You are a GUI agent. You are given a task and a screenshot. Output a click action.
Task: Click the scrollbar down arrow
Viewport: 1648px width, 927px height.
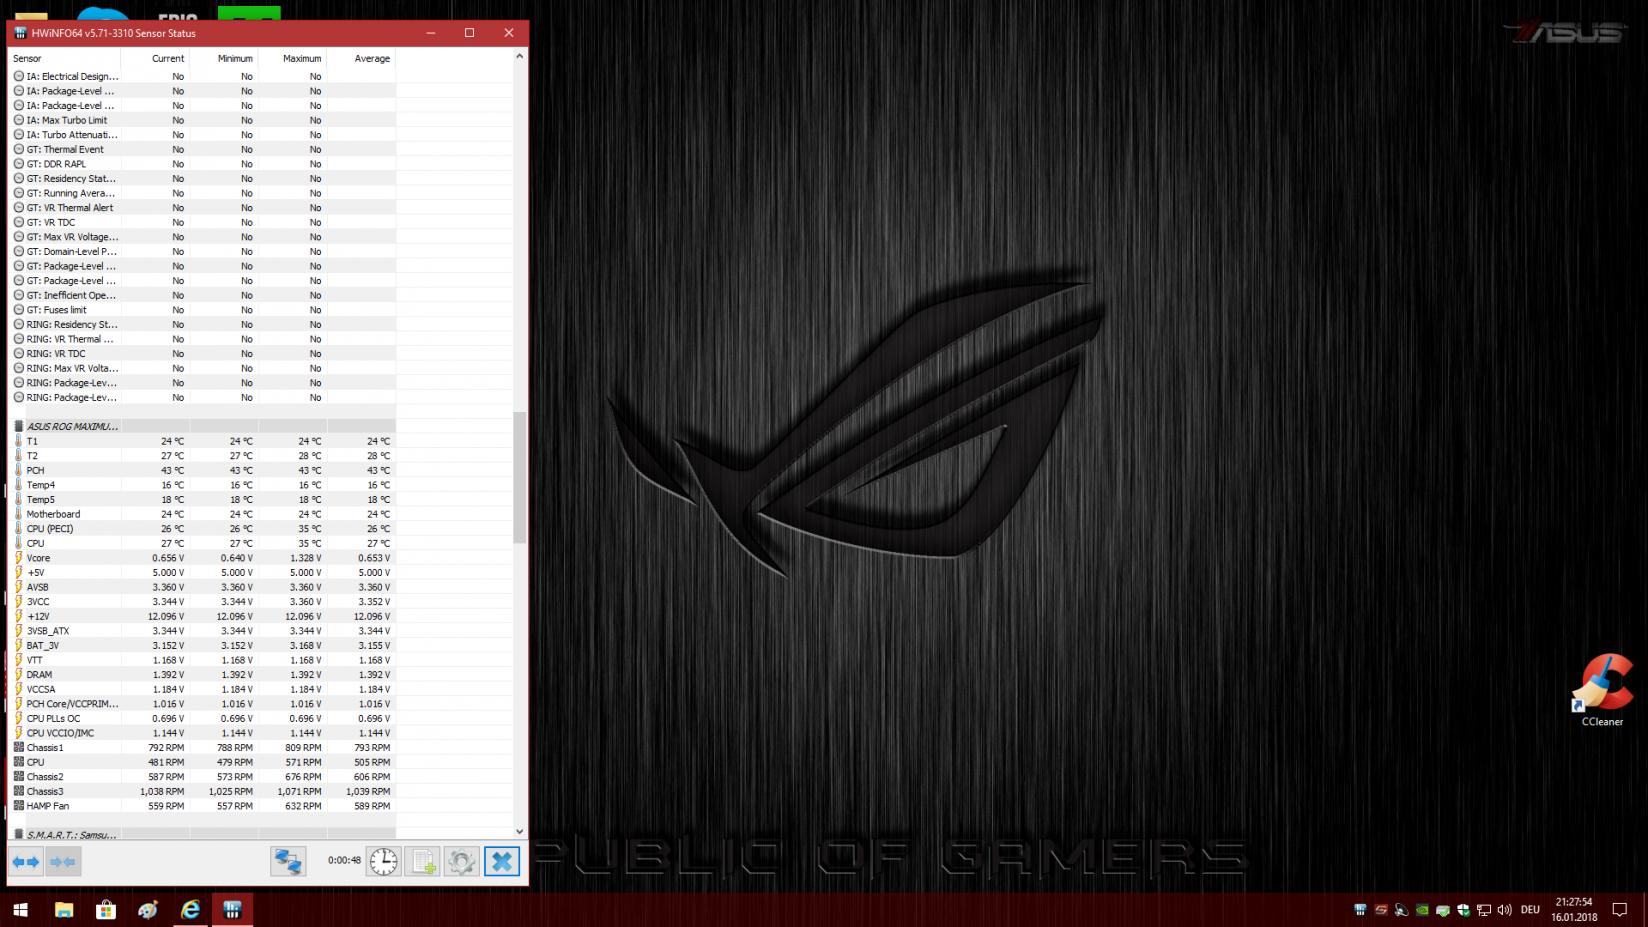point(519,831)
